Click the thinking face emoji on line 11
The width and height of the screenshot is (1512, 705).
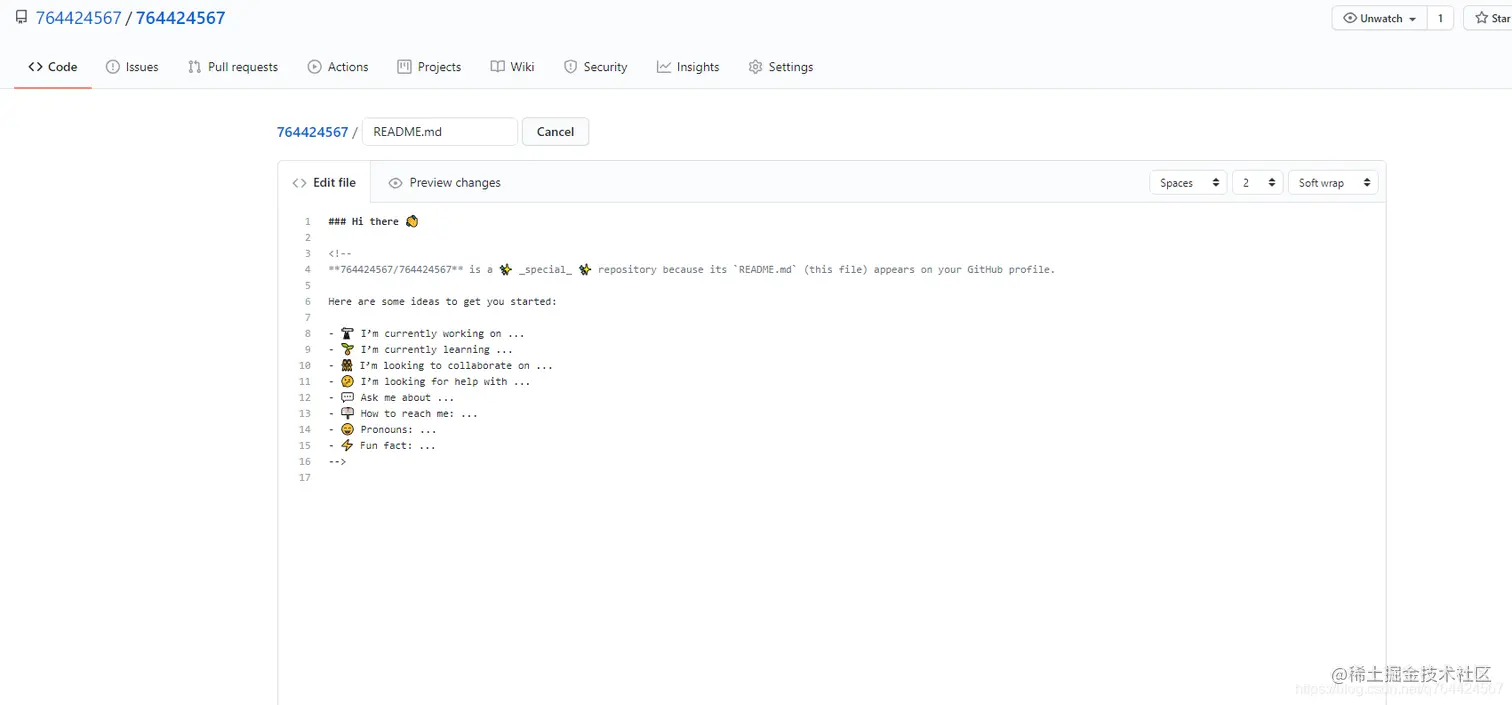347,381
